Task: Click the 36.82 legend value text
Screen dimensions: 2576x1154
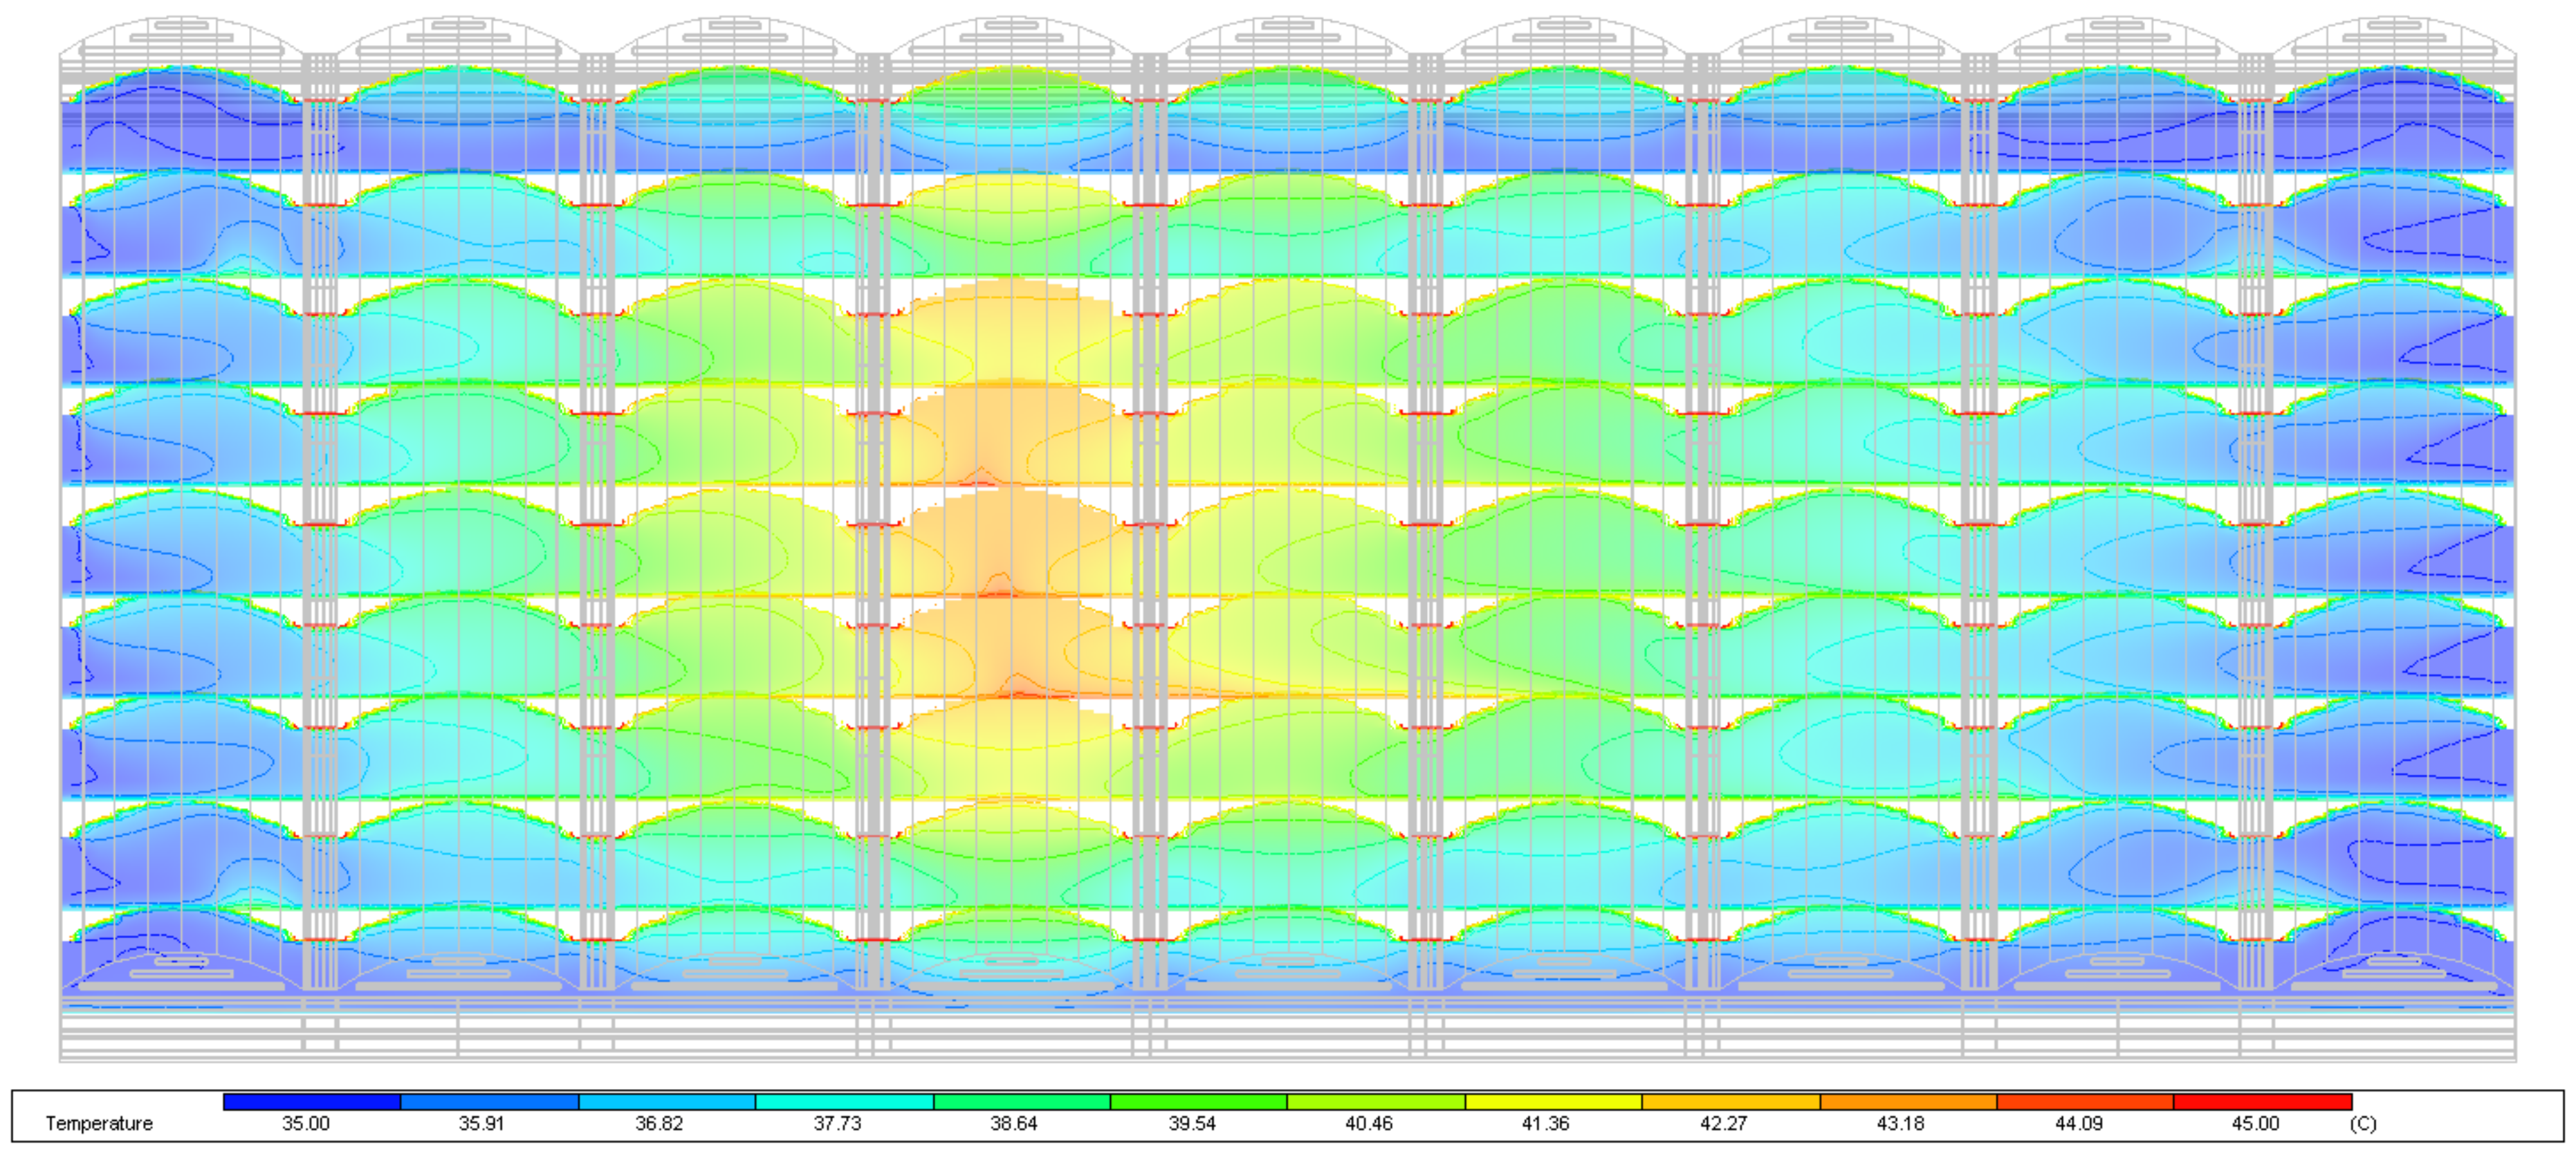Action: (x=659, y=1123)
